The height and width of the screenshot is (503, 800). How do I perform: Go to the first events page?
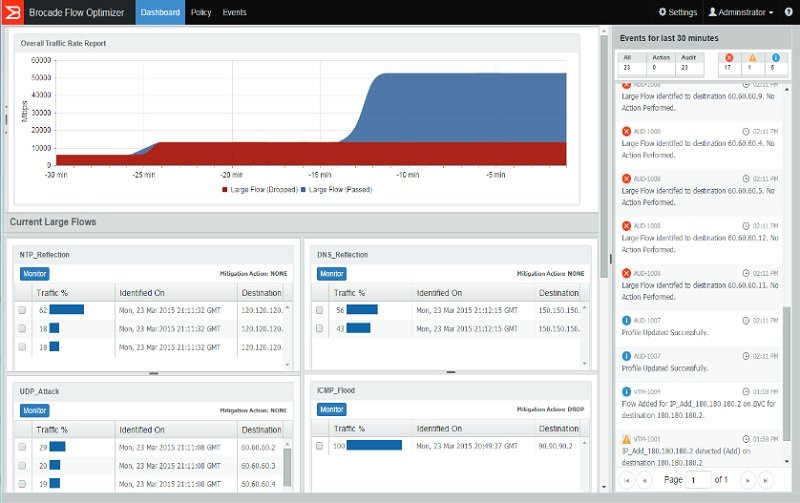(x=627, y=480)
